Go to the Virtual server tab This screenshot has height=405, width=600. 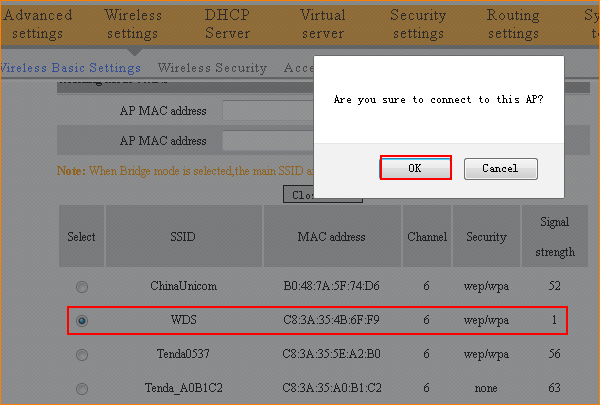click(x=322, y=24)
